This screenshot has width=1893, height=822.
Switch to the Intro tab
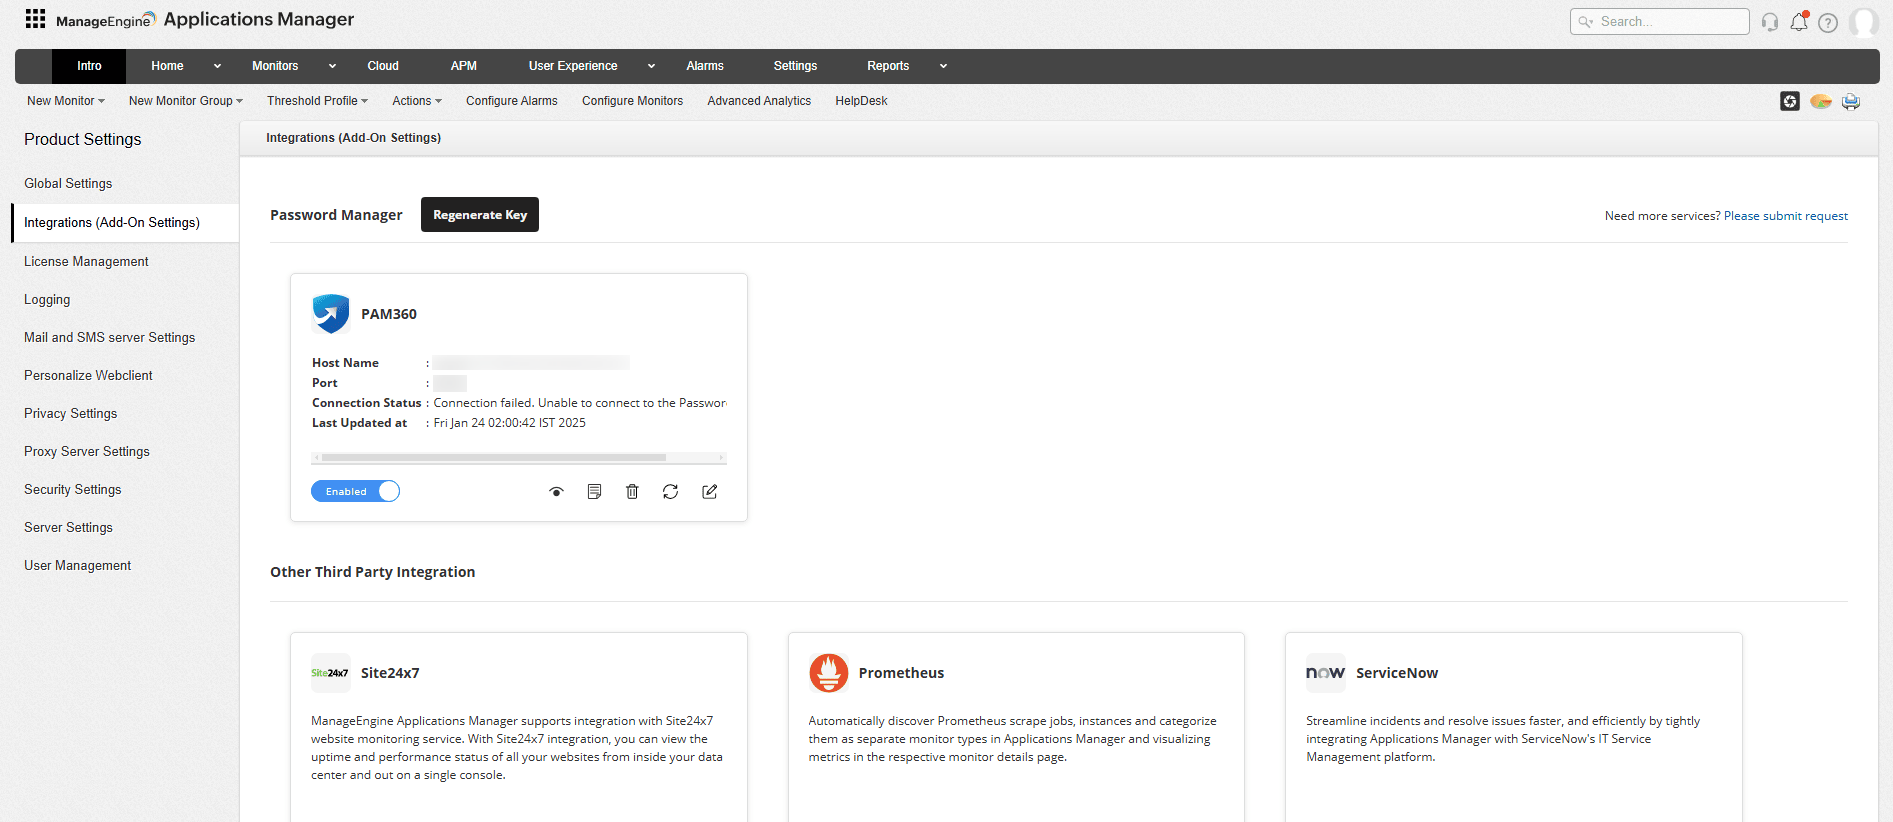pyautogui.click(x=89, y=66)
